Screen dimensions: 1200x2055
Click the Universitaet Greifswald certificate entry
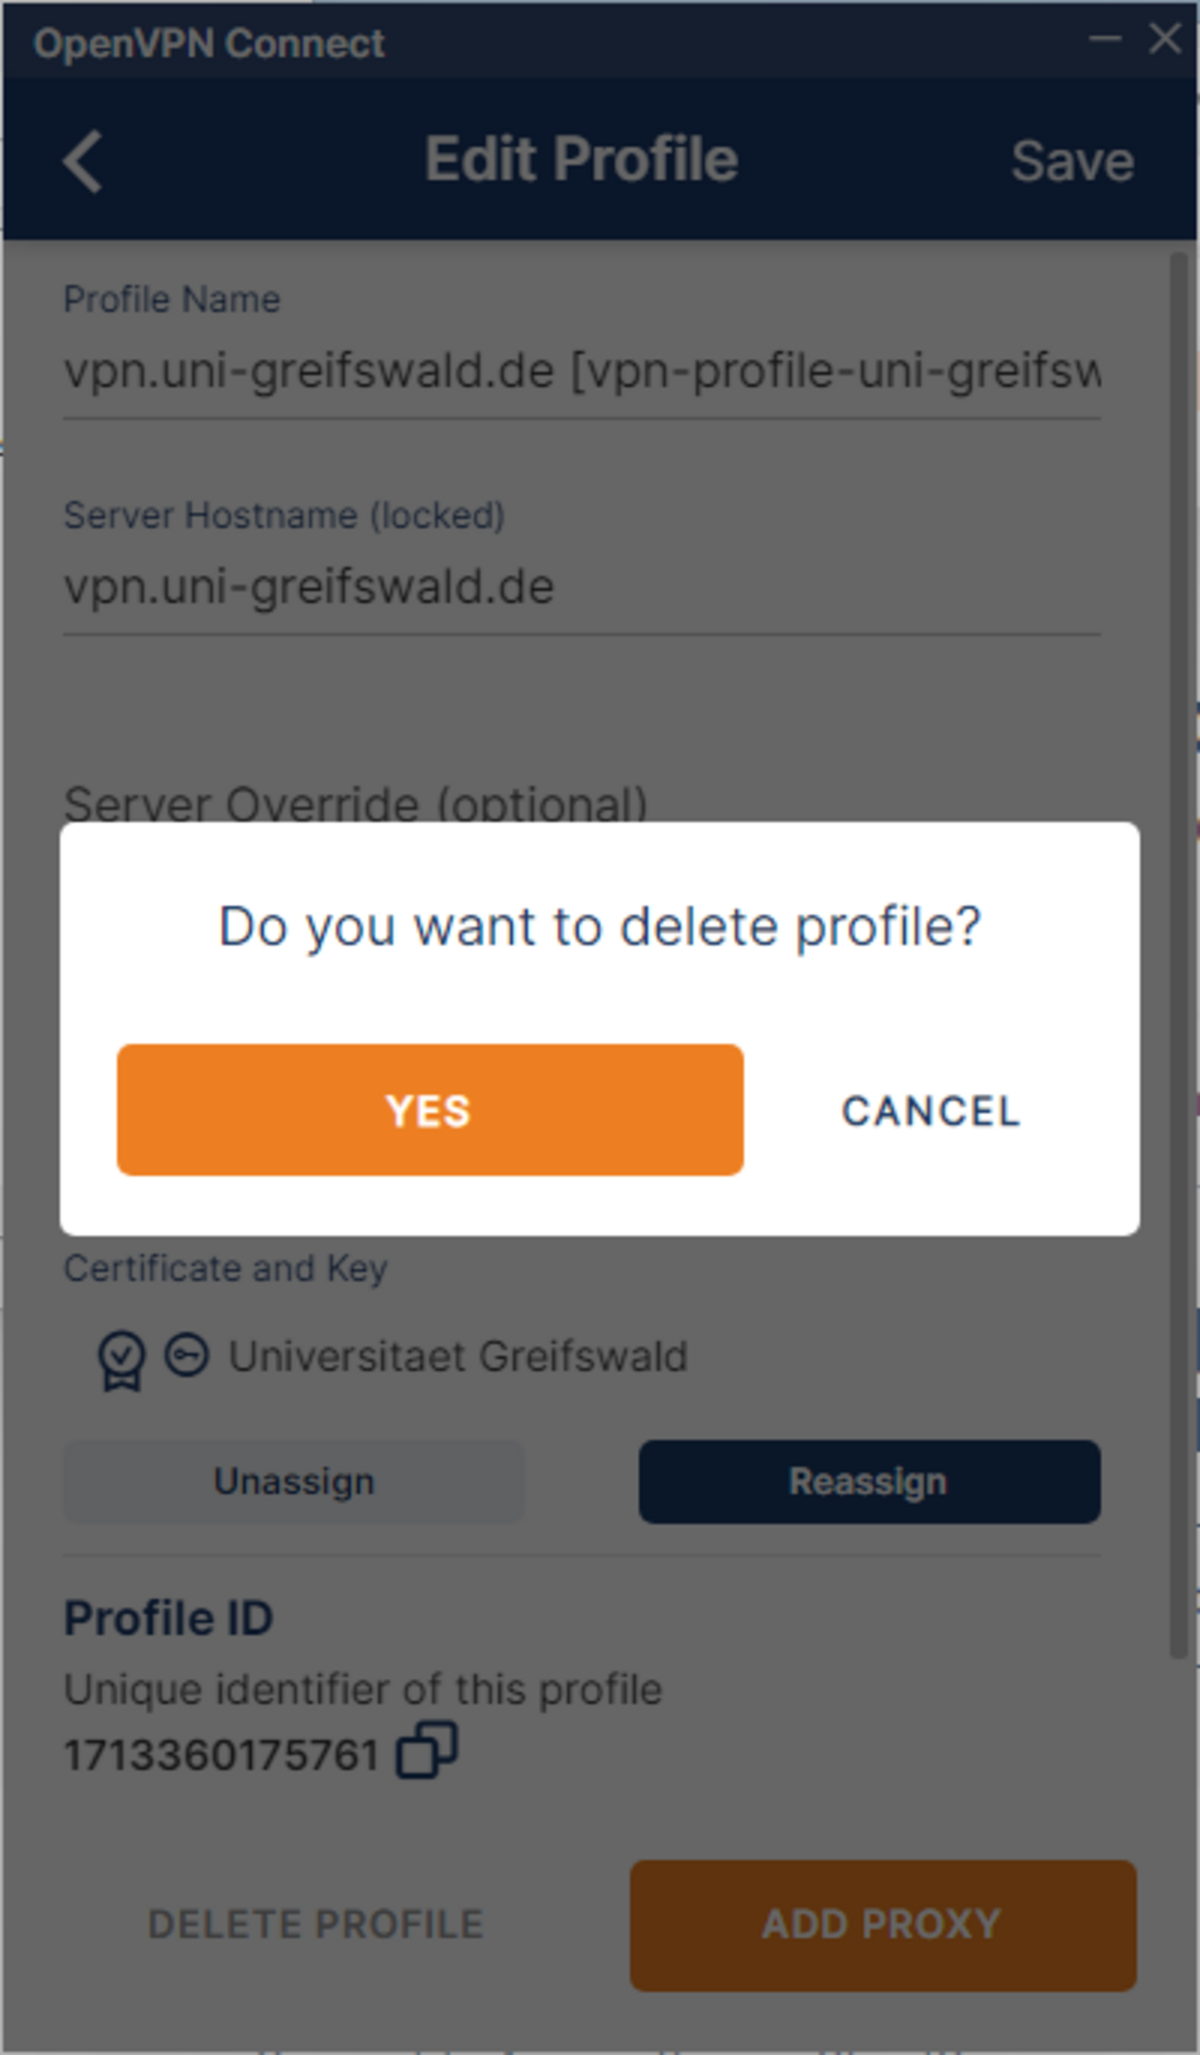point(458,1357)
